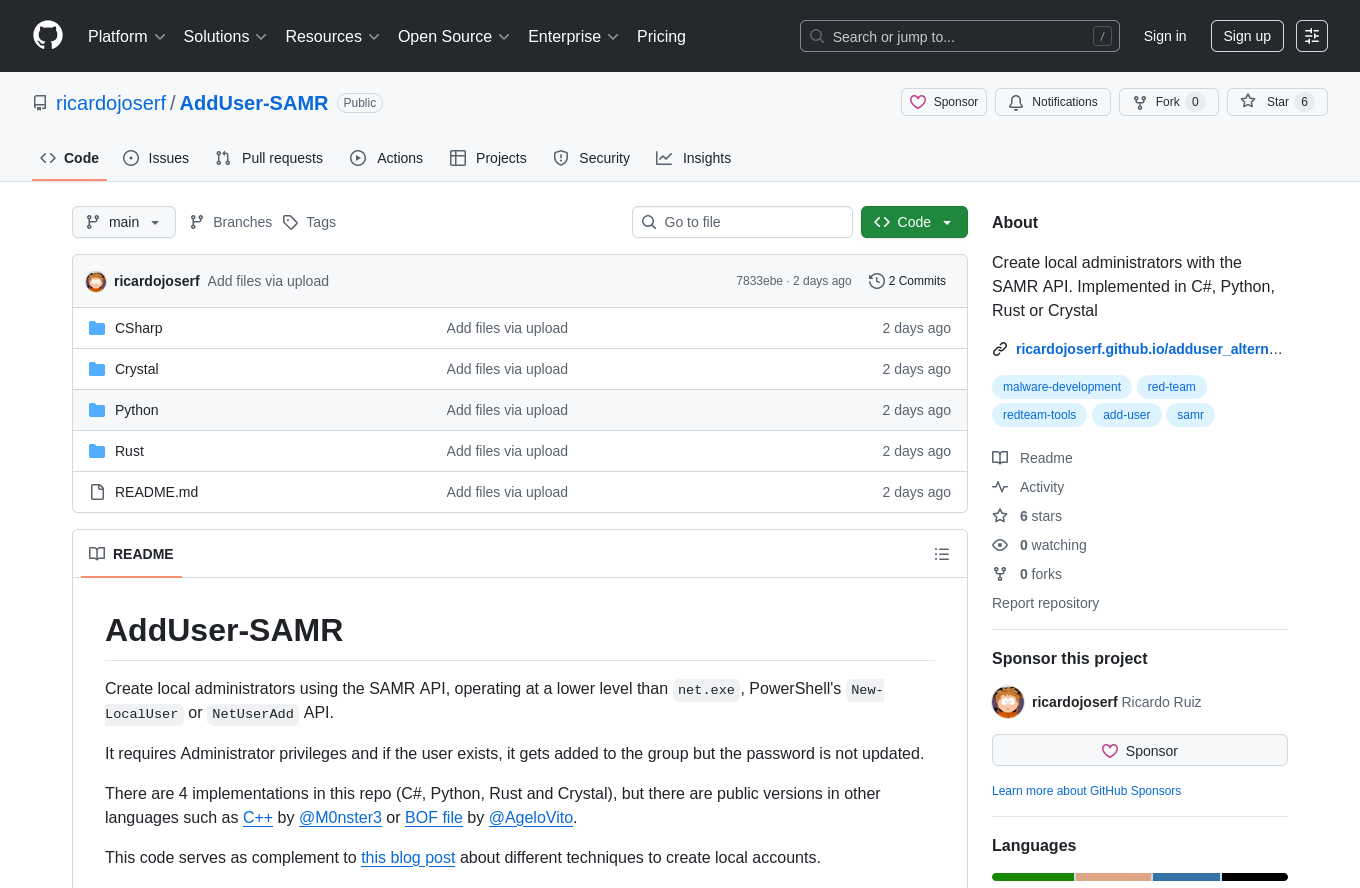The image size is (1360, 888).
Task: Switch to the Issues tab
Action: click(156, 158)
